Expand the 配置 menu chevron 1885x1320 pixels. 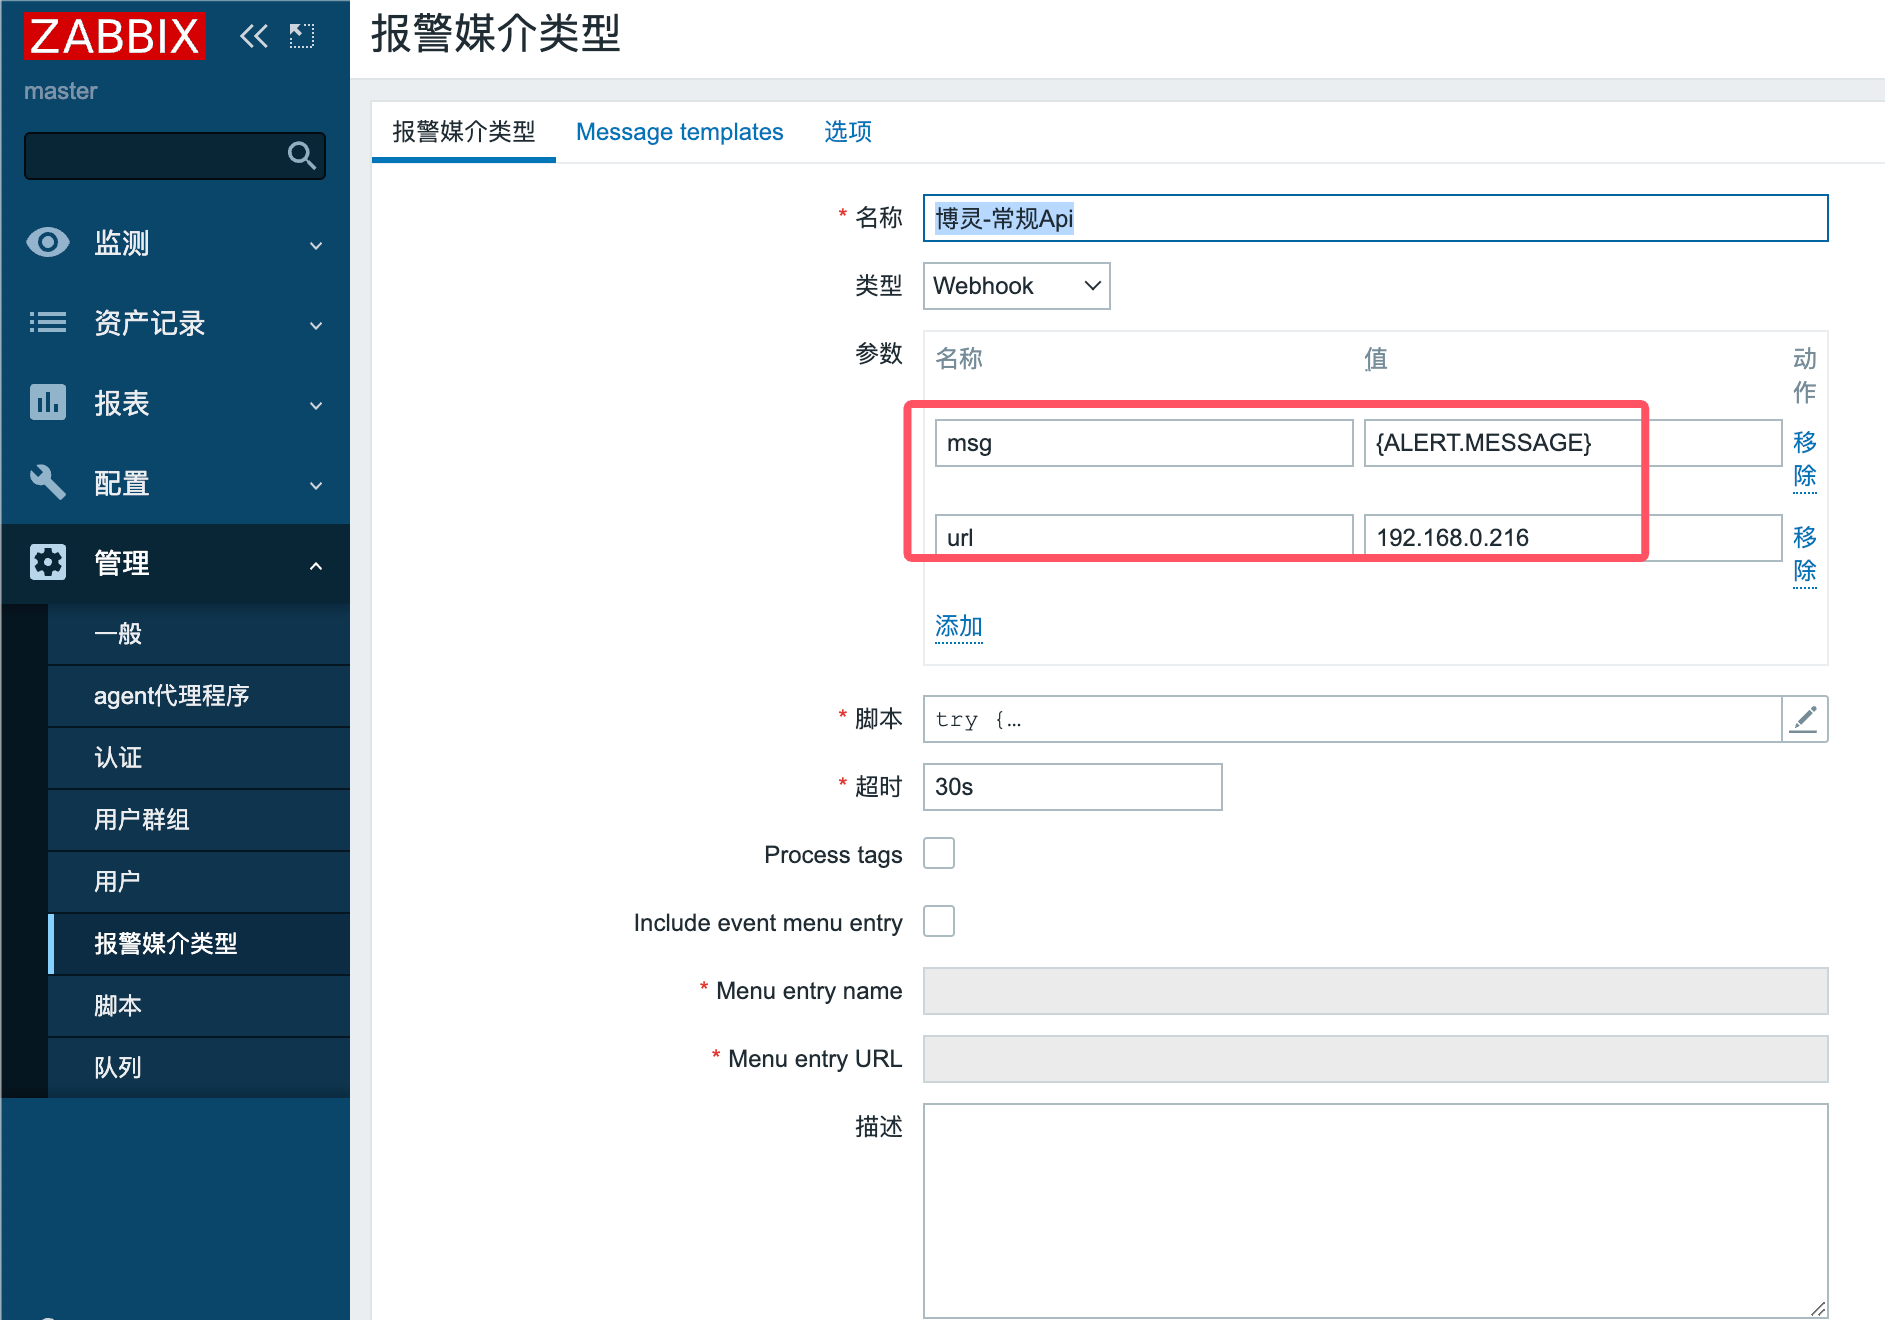tap(316, 485)
